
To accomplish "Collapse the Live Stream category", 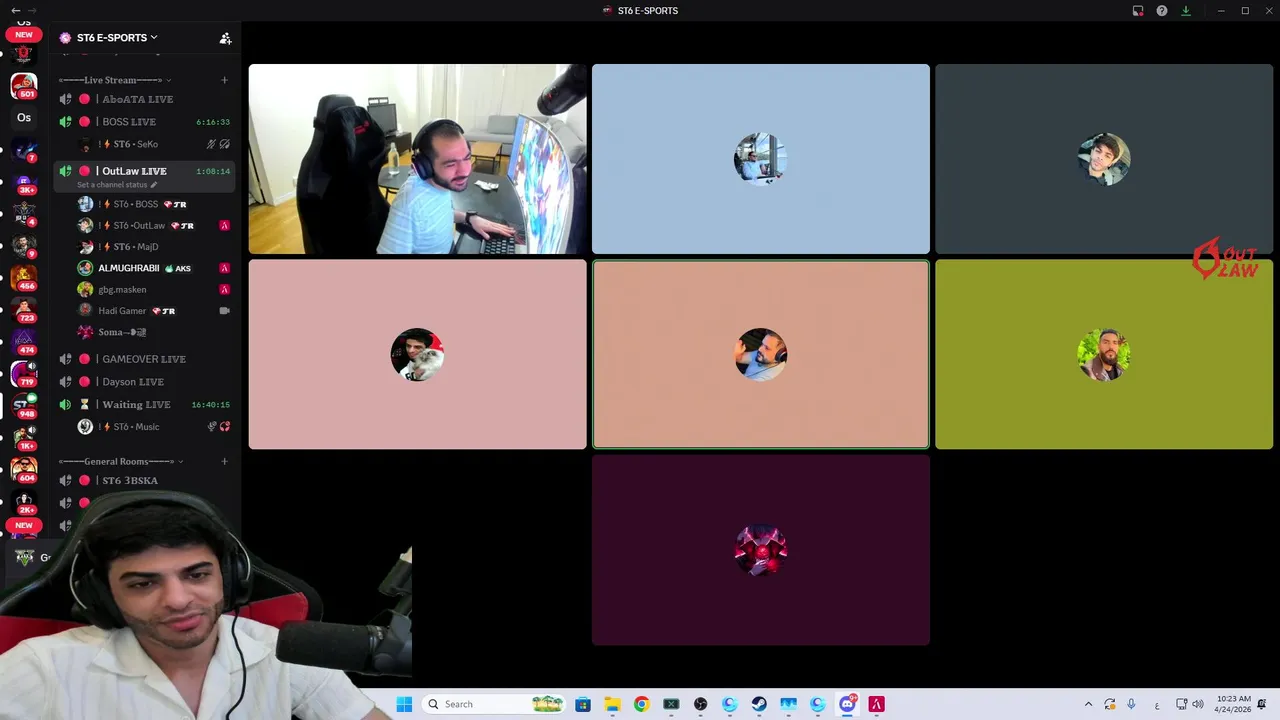I will [x=114, y=80].
